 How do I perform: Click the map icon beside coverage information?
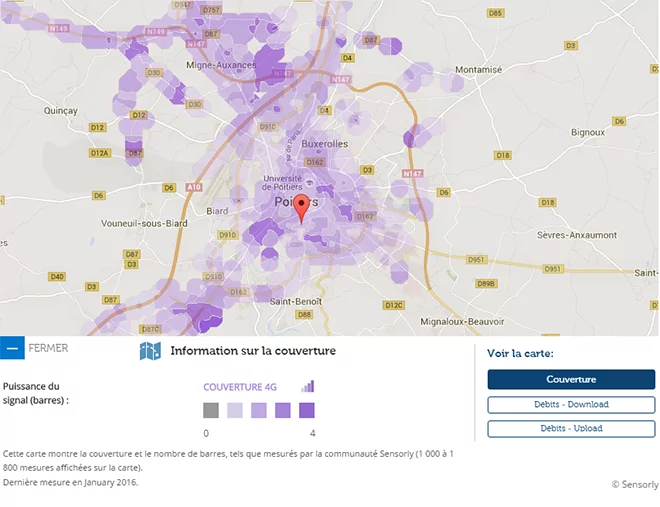click(150, 351)
